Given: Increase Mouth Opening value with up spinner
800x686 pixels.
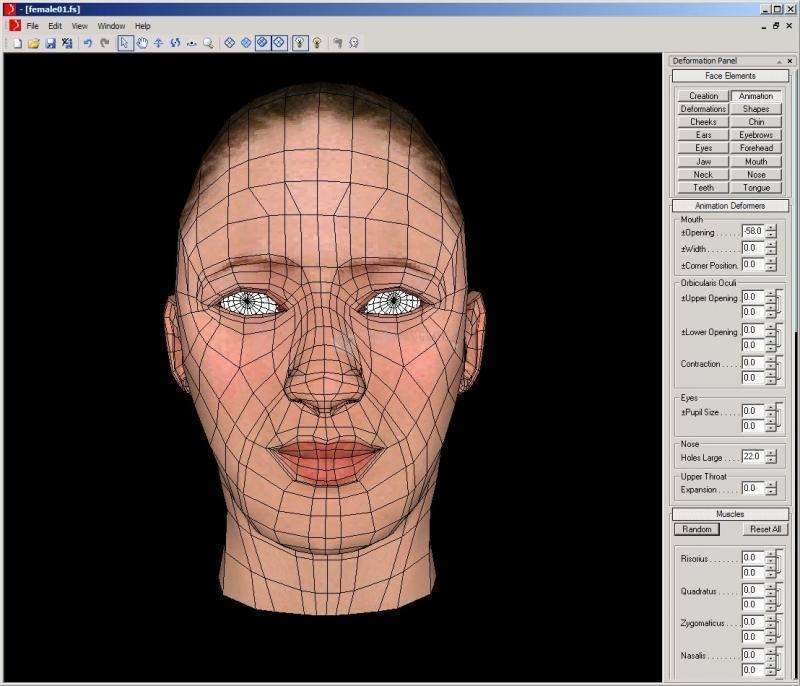Looking at the screenshot, I should coord(771,228).
